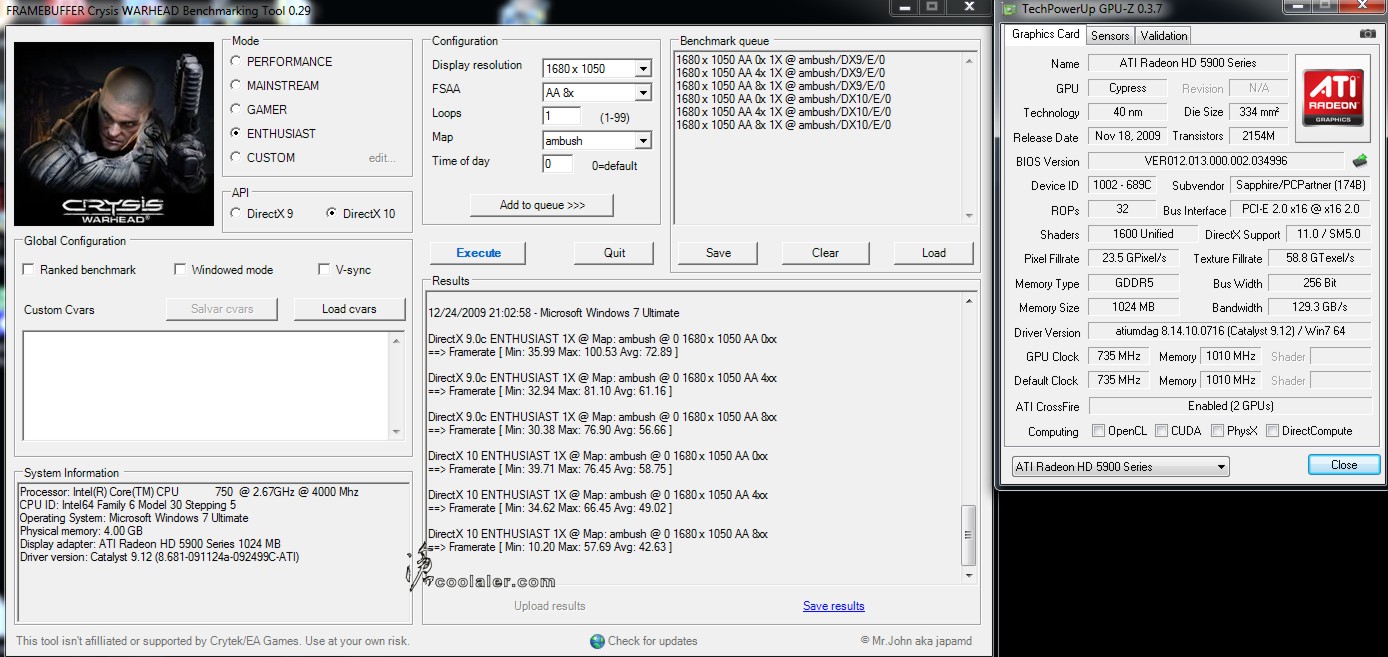Click the Shaders 1600 Unified value
The height and width of the screenshot is (657, 1388).
[1142, 234]
